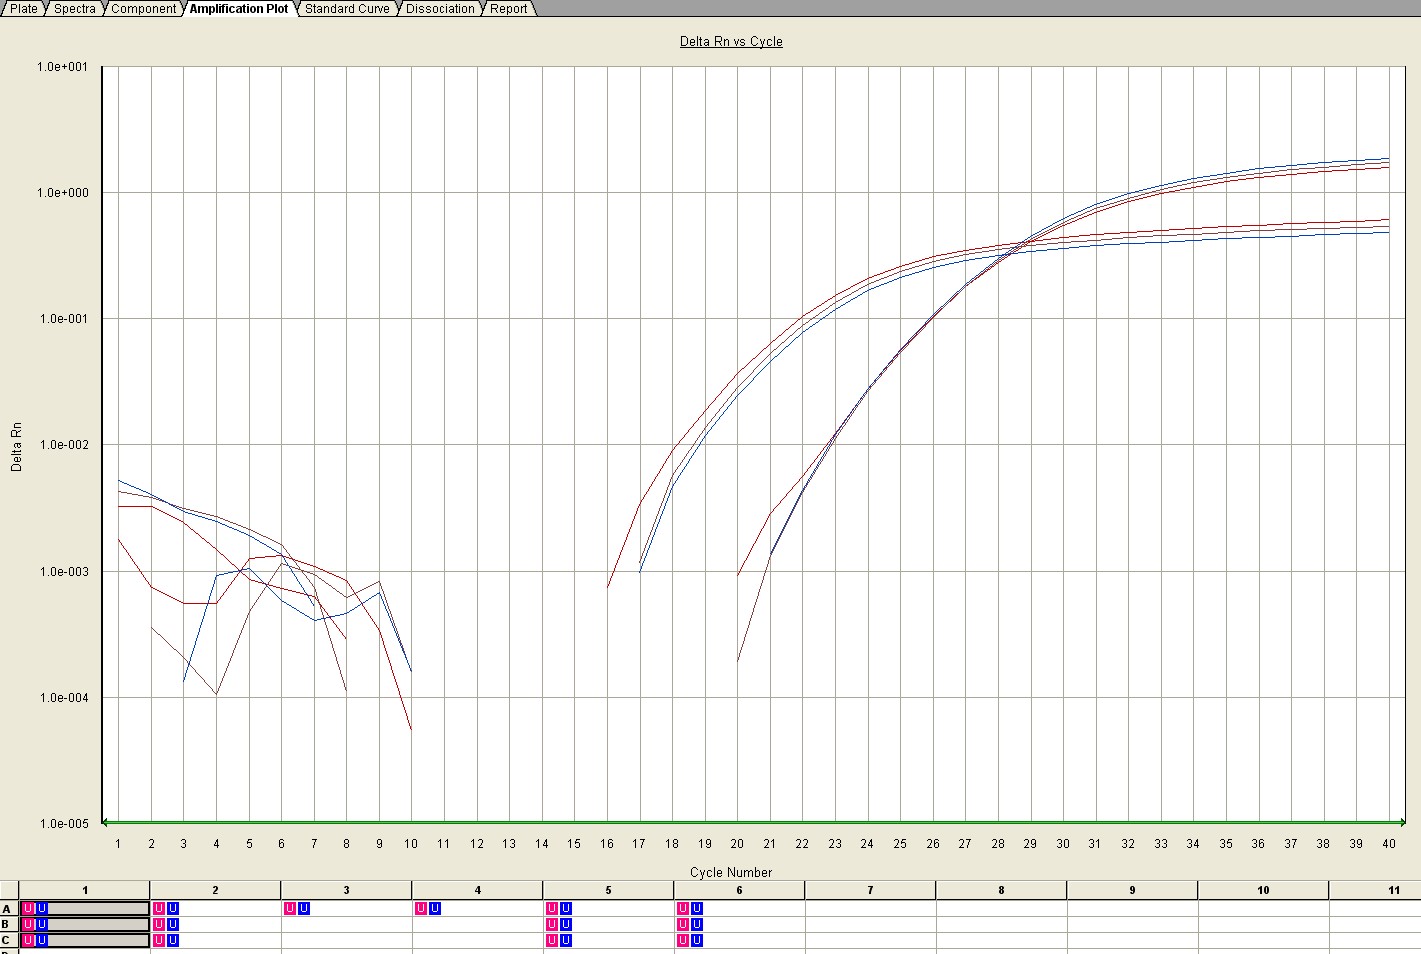
Task: Click pink U icon in well C6
Action: tap(683, 941)
